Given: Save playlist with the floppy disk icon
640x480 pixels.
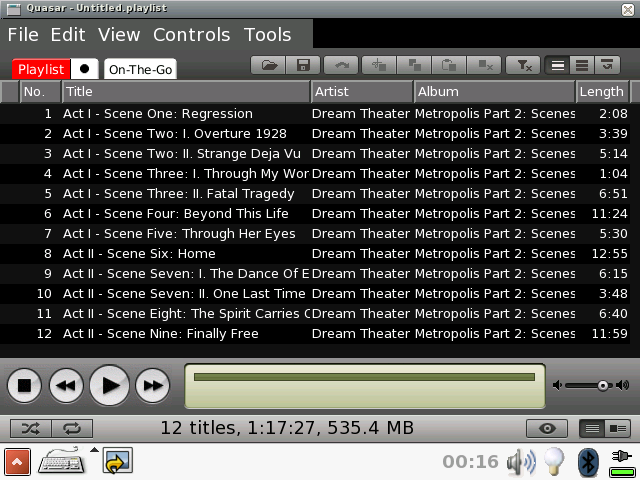Looking at the screenshot, I should (303, 65).
